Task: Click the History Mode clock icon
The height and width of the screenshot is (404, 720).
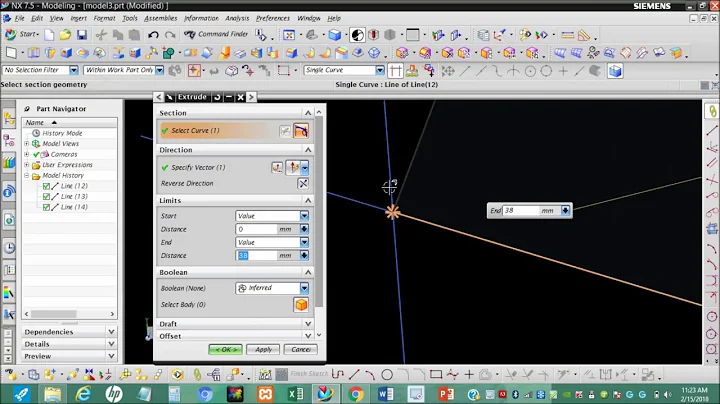Action: coord(36,133)
